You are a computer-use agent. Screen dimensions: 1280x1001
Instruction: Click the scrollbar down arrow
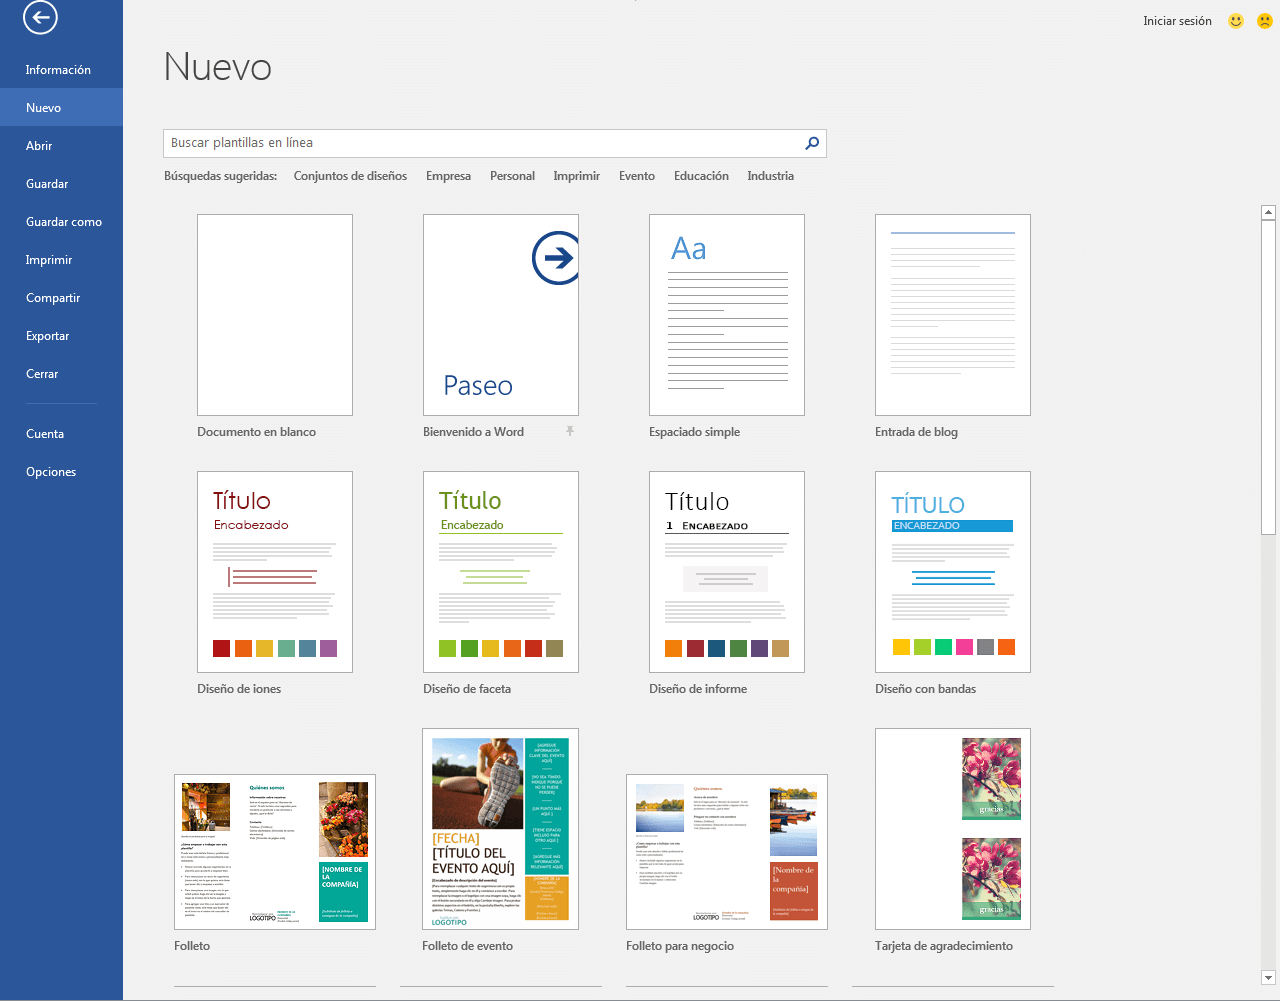1268,977
